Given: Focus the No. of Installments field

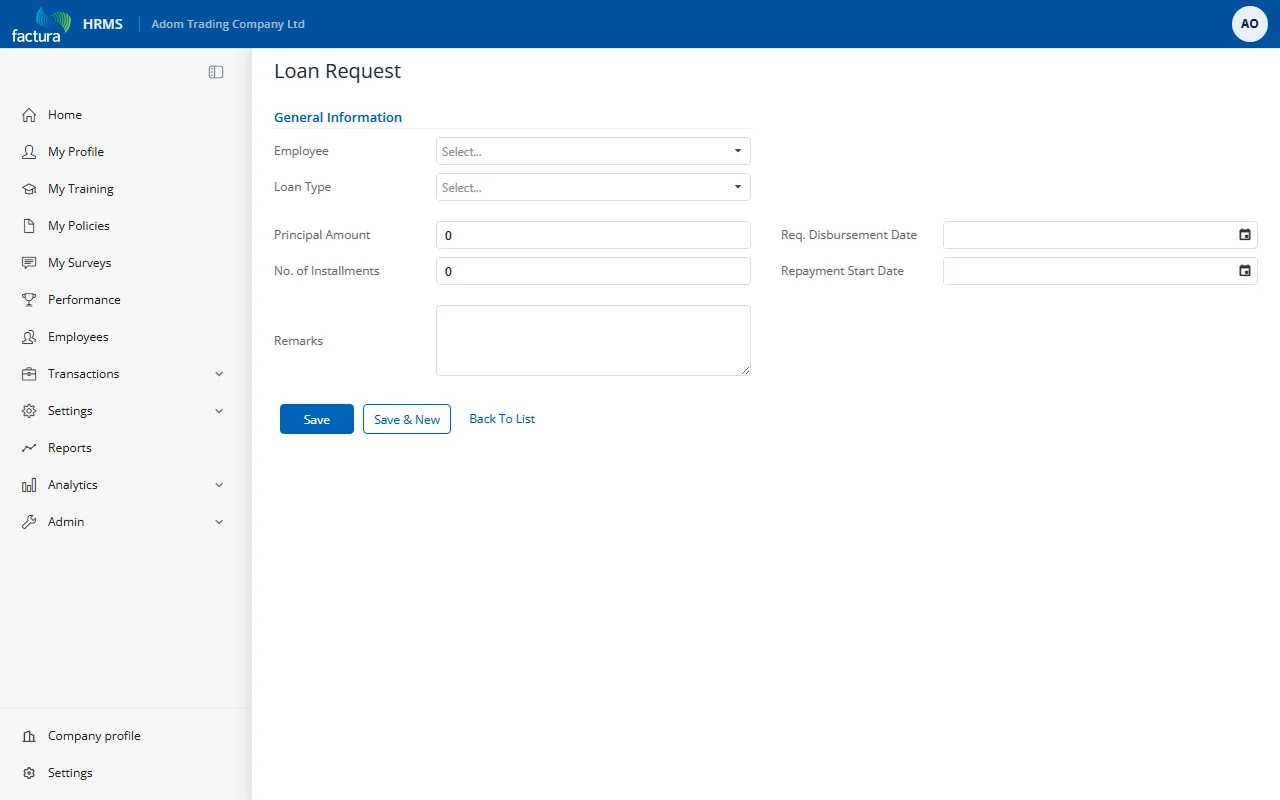Looking at the screenshot, I should 593,271.
